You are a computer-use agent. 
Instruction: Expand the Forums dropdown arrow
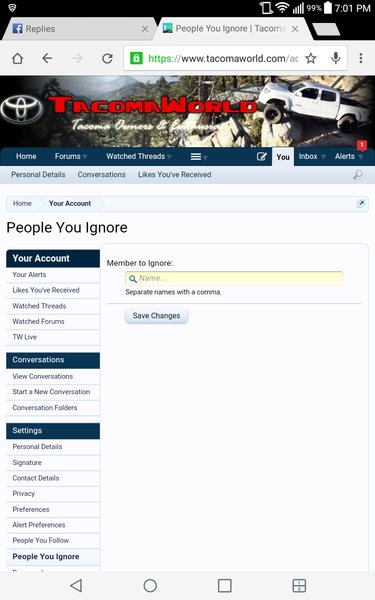pos(85,157)
